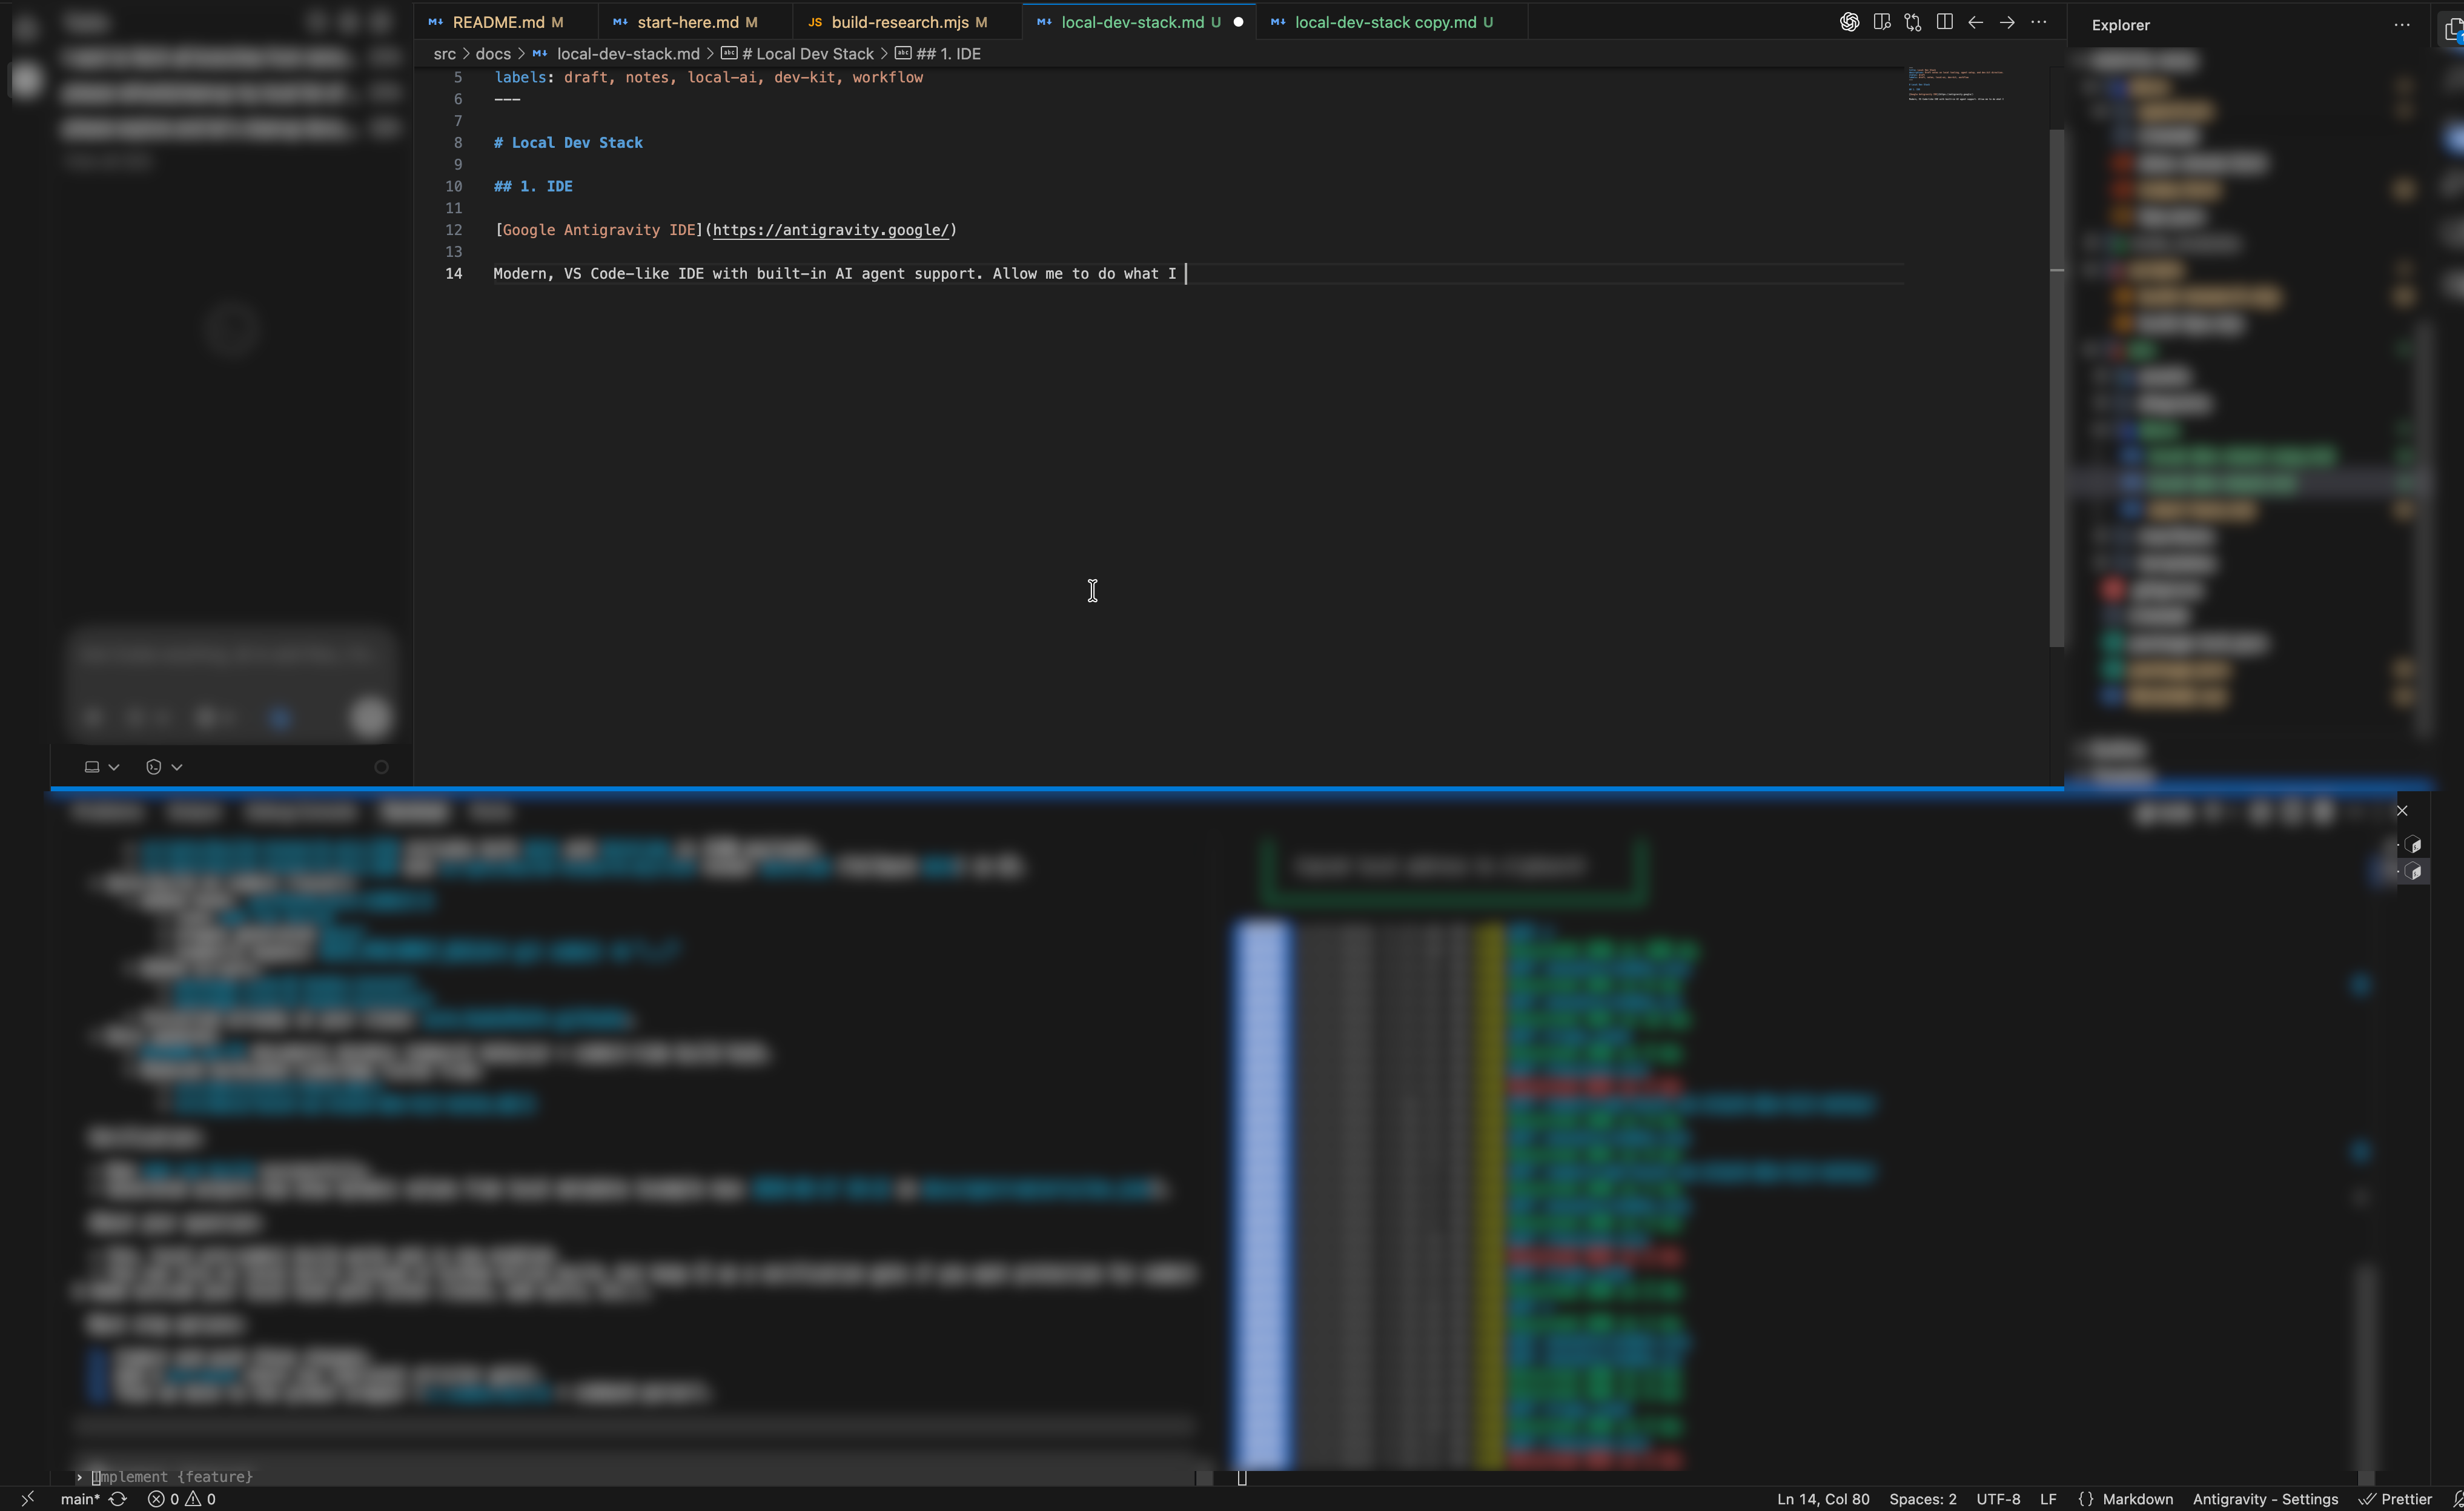Open the Markdown preview to the side
This screenshot has height=1511, width=2464.
[1883, 21]
